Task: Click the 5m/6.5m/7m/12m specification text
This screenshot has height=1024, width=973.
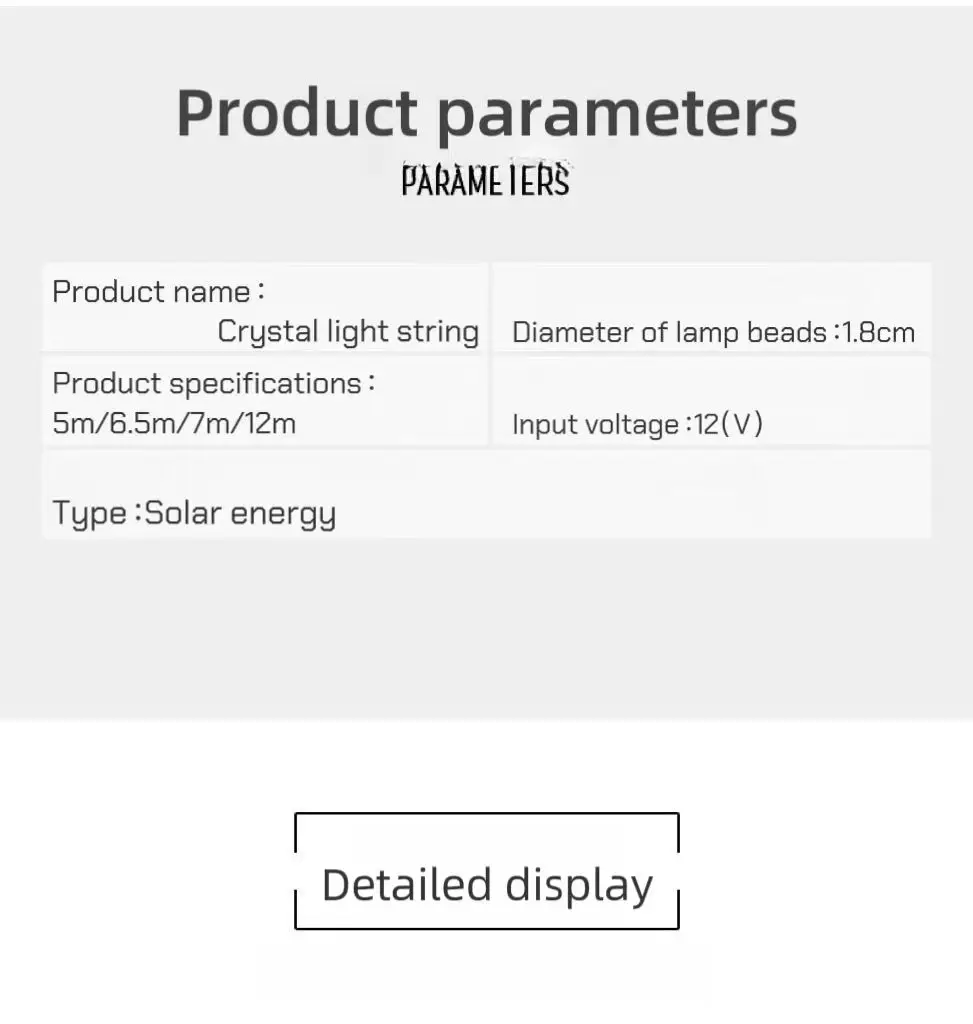Action: (x=174, y=423)
